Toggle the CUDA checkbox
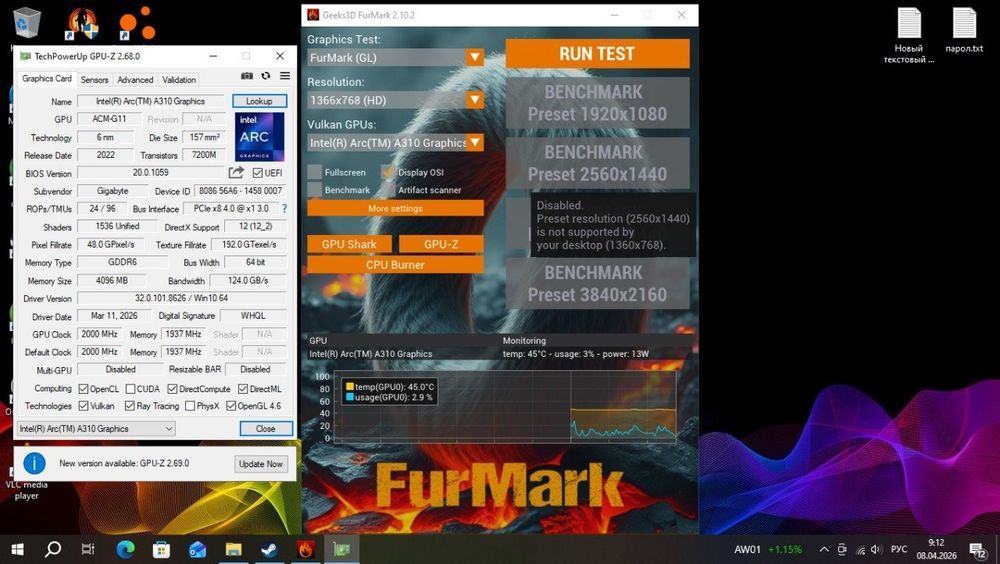The image size is (1000, 564). click(x=130, y=389)
